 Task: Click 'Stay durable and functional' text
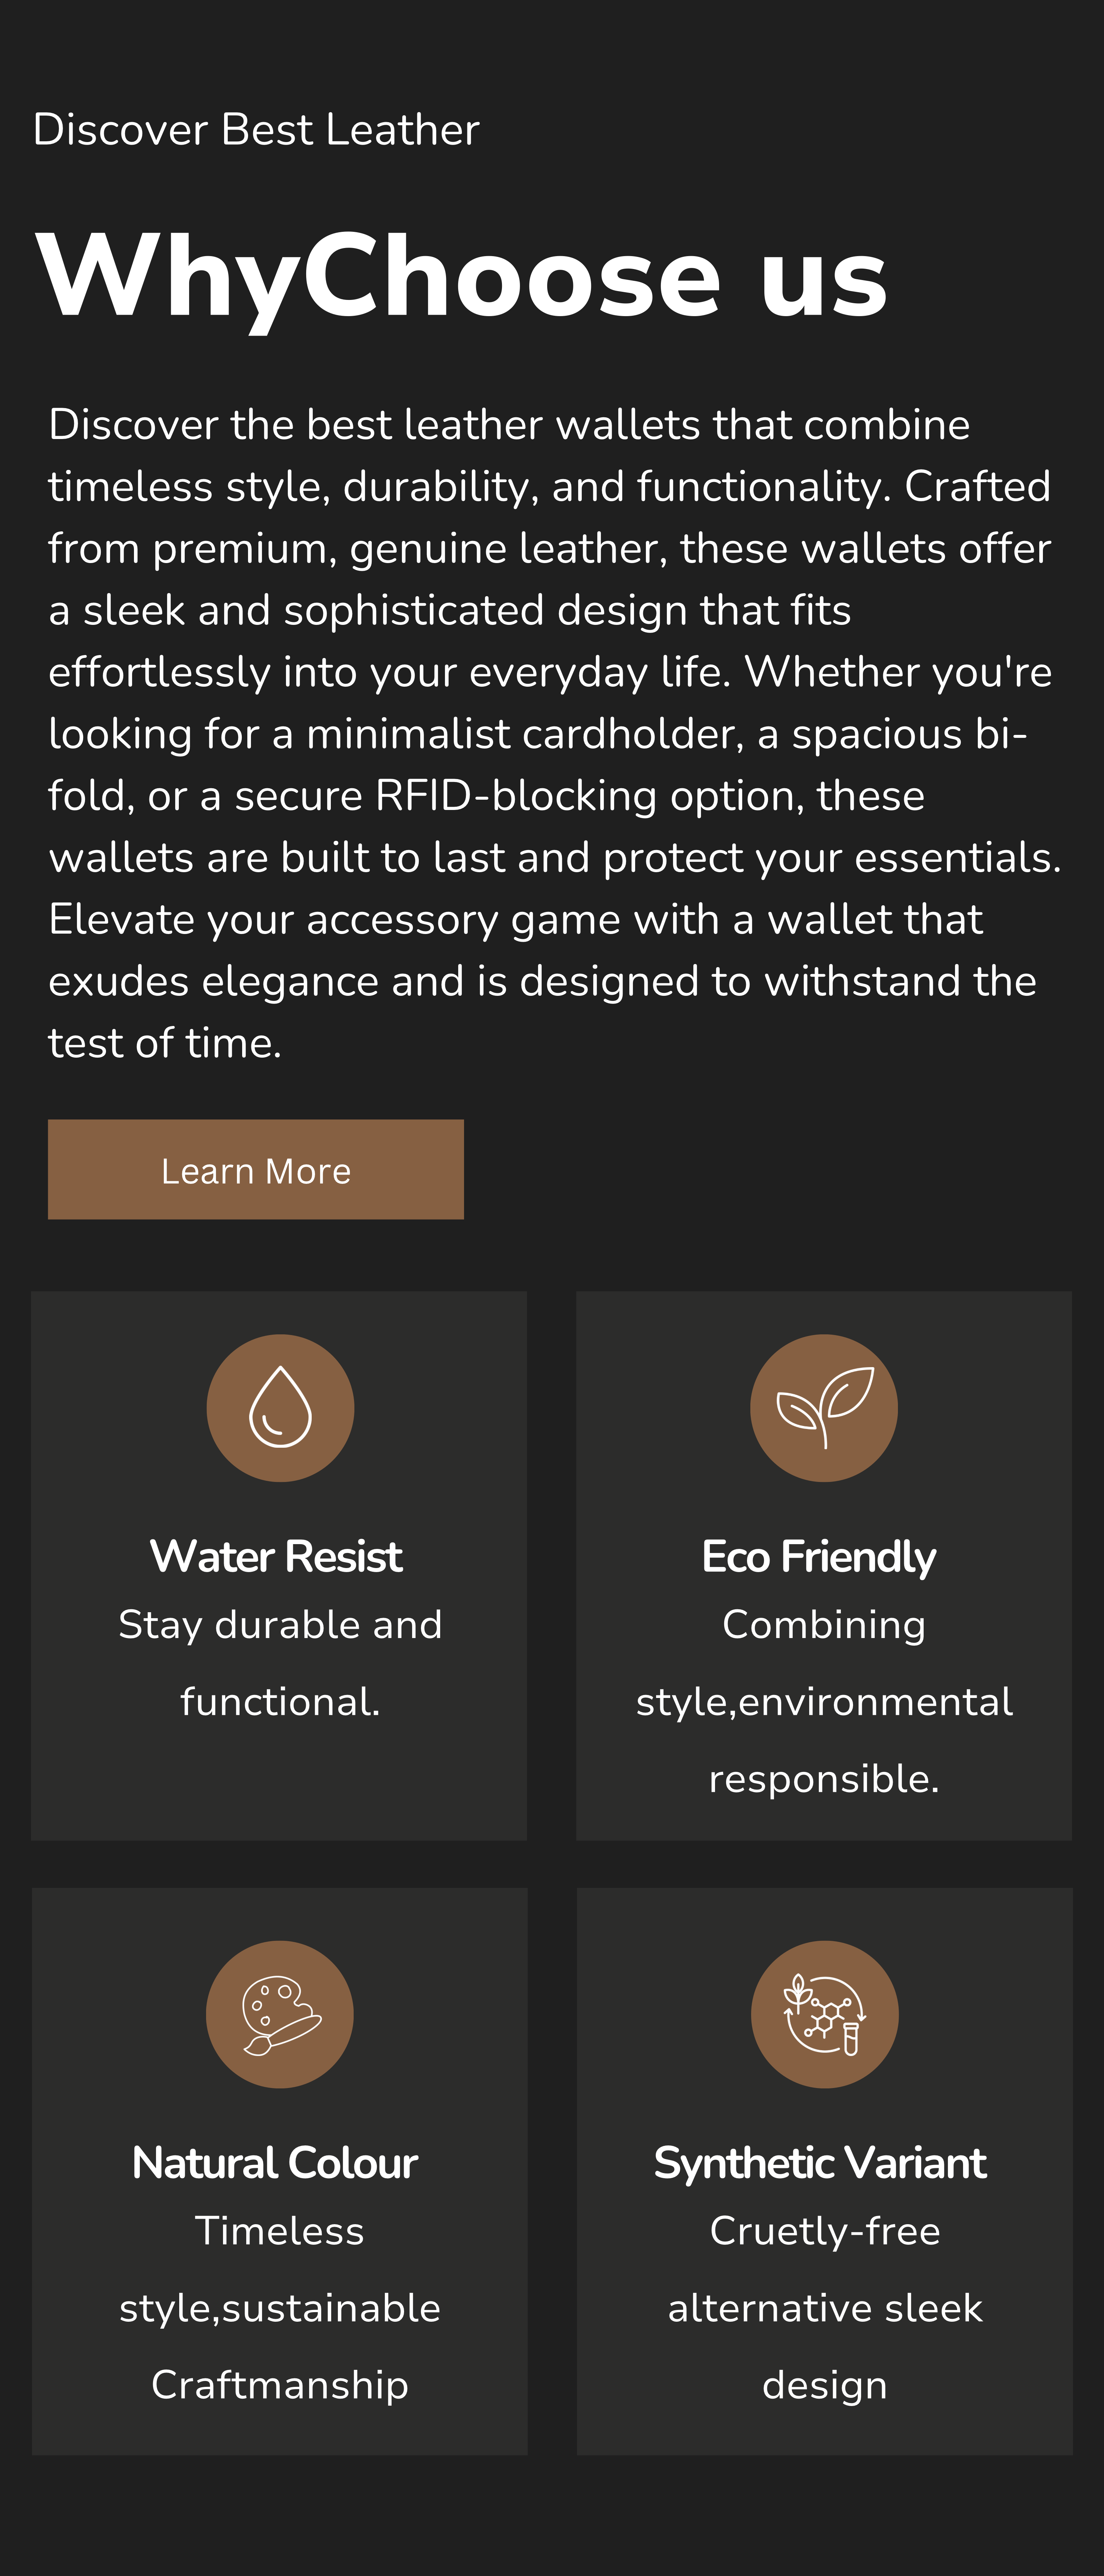(x=280, y=1662)
